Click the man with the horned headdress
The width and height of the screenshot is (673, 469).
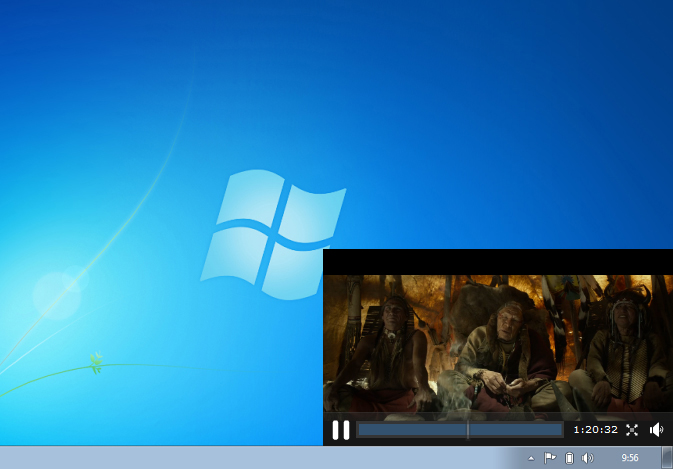click(x=624, y=348)
